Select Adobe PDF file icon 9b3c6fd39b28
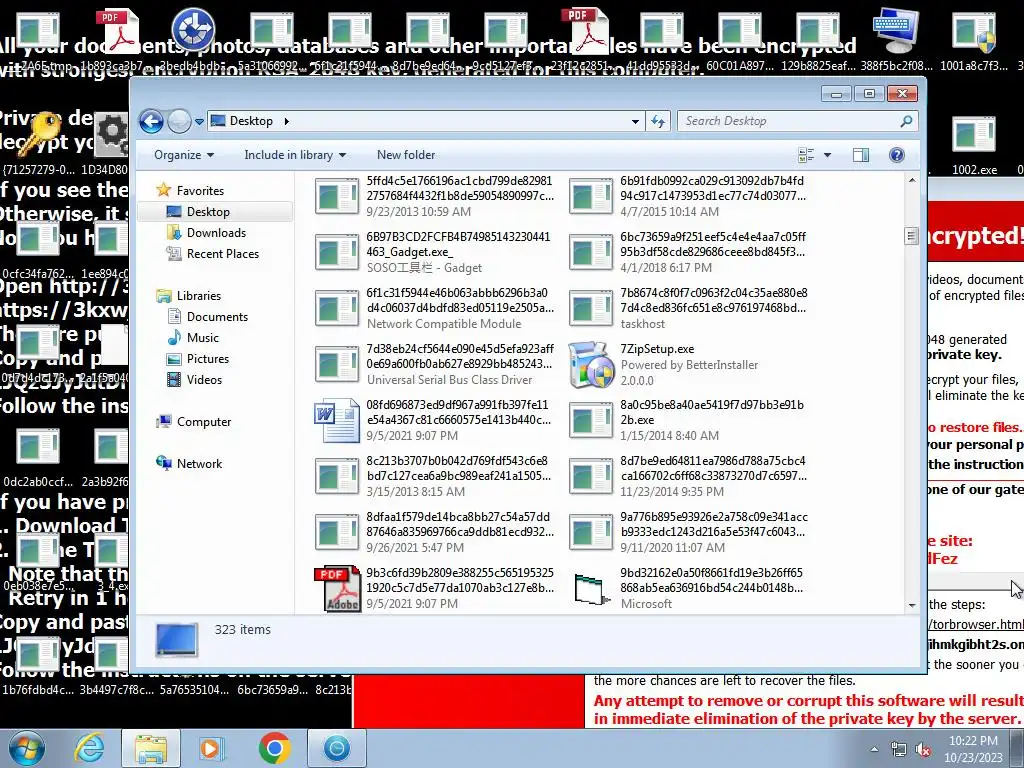The height and width of the screenshot is (768, 1024). [337, 588]
